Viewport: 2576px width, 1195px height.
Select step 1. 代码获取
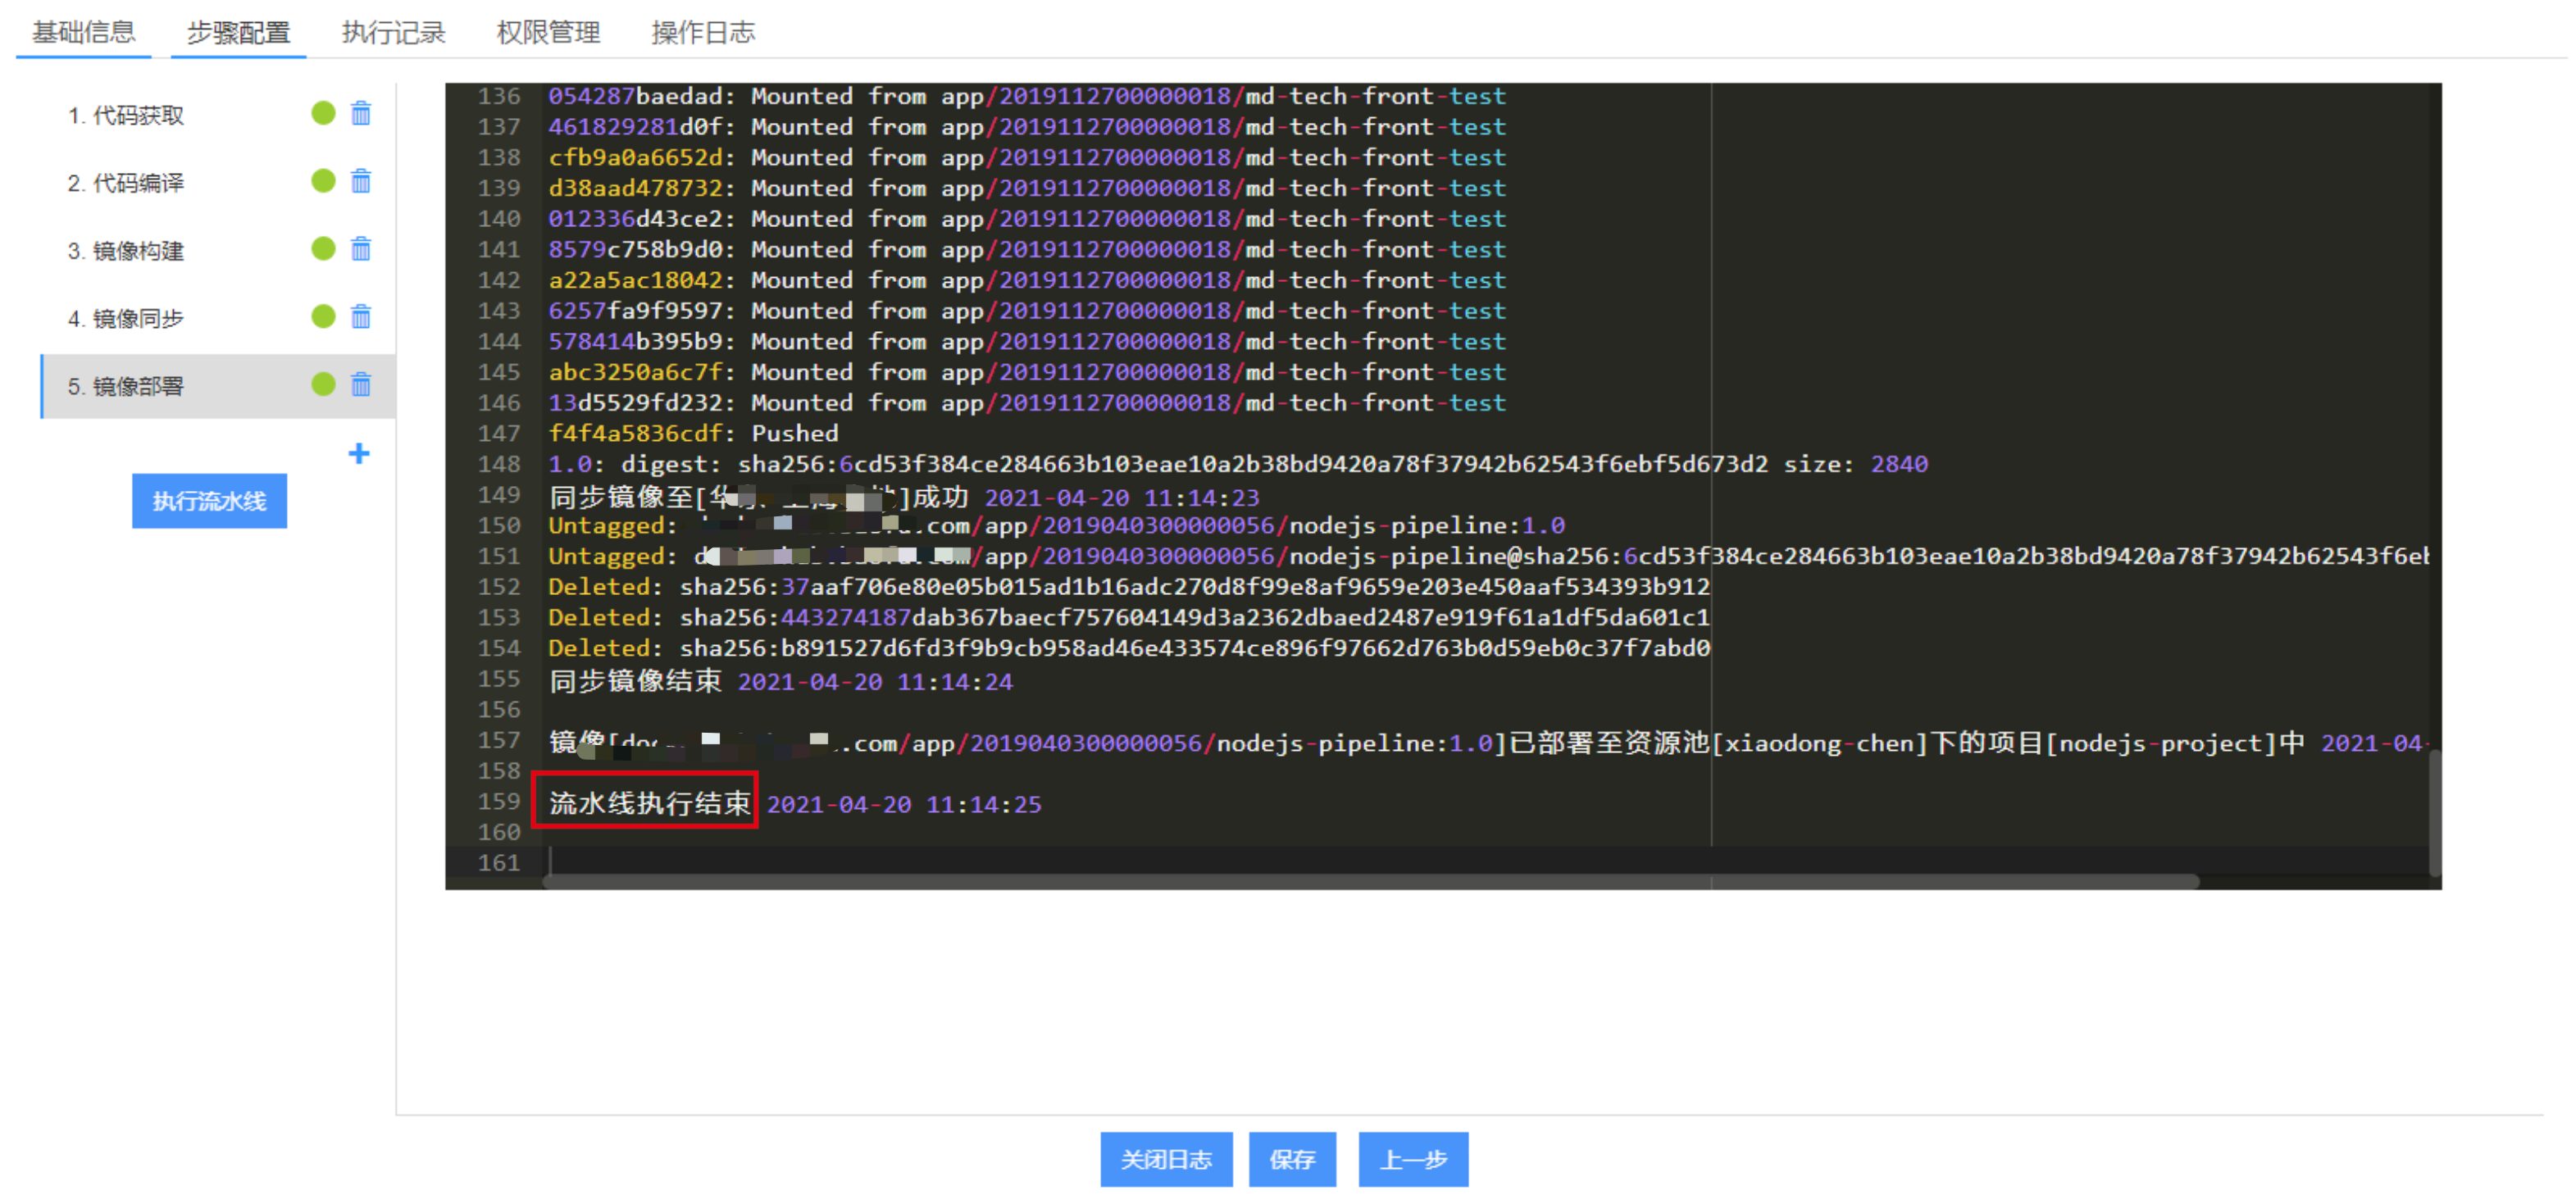point(126,116)
